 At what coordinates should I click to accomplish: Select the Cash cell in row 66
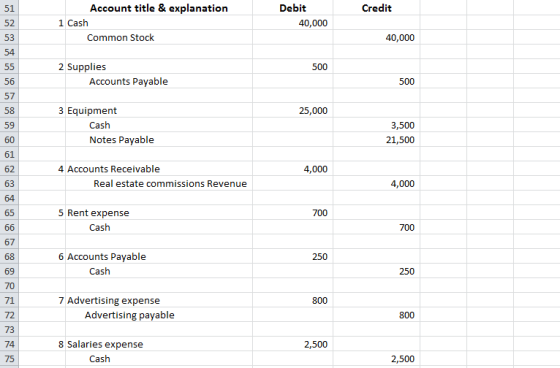[159, 228]
